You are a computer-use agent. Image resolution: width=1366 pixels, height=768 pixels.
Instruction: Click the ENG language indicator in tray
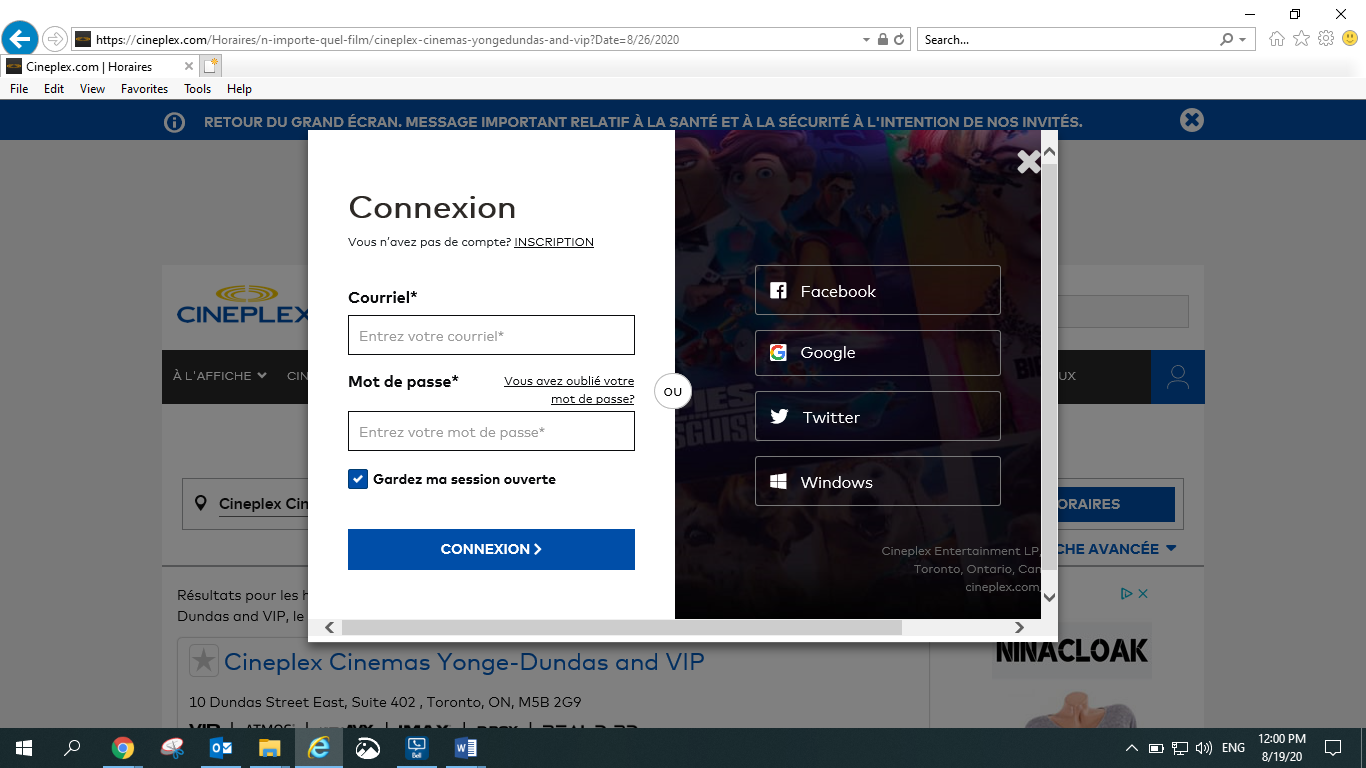[x=1233, y=748]
